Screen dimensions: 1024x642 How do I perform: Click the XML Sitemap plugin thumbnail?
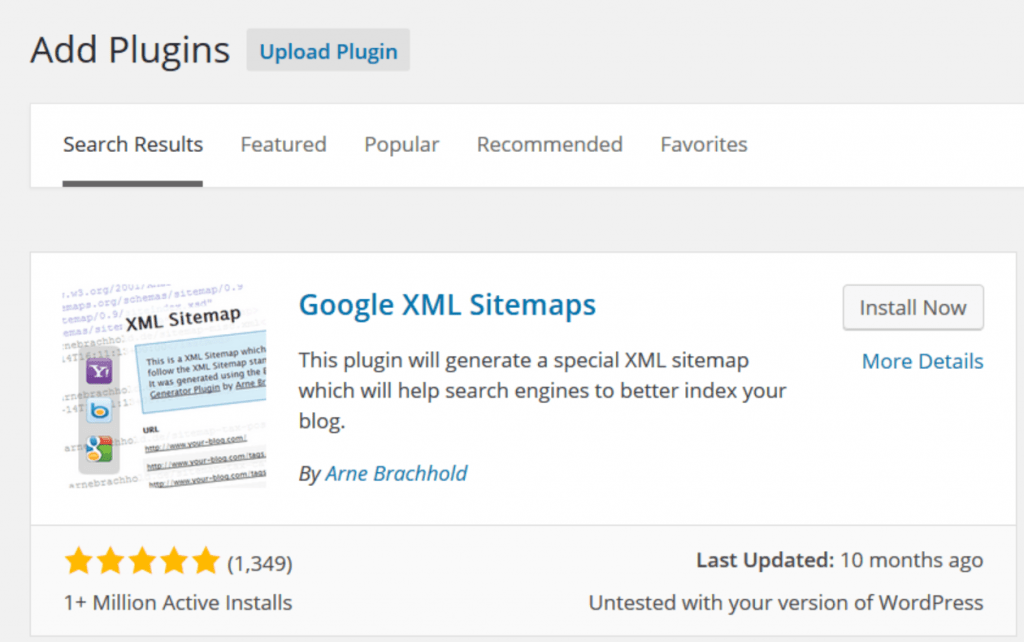(165, 386)
